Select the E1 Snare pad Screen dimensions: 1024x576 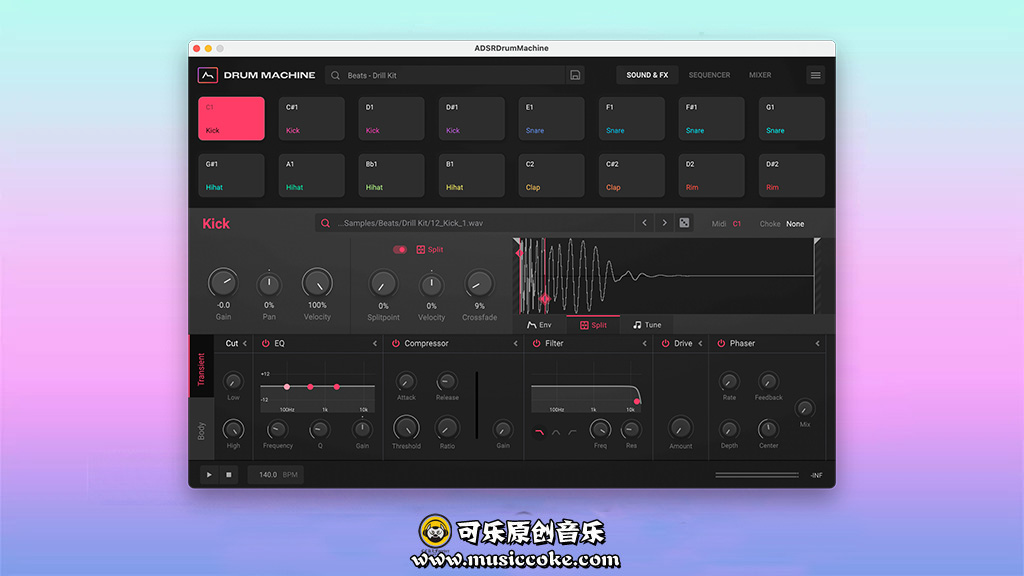point(551,118)
